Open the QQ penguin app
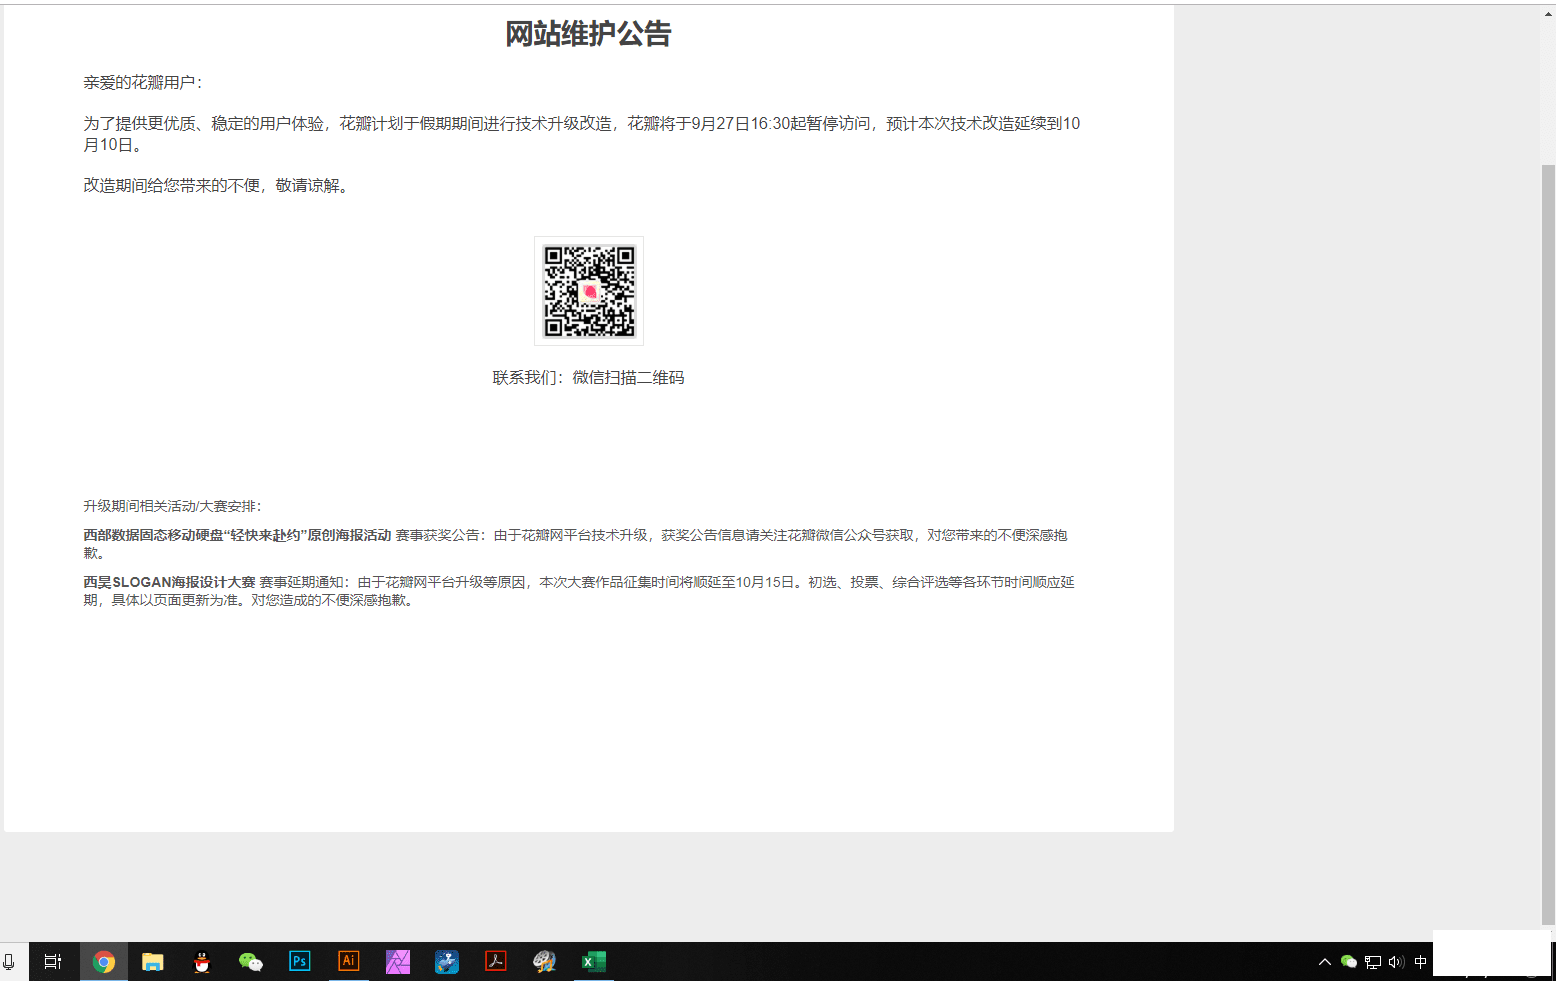This screenshot has height=981, width=1556. pos(202,962)
